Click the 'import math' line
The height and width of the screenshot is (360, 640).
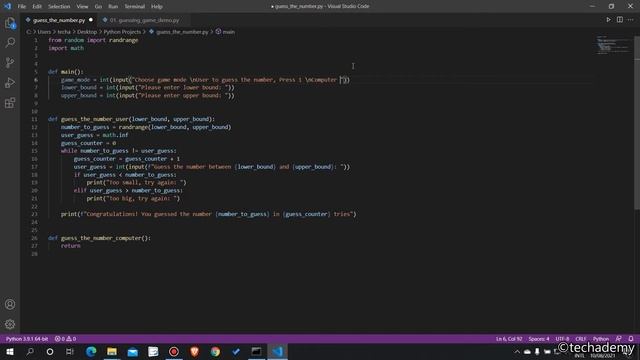tap(66, 48)
